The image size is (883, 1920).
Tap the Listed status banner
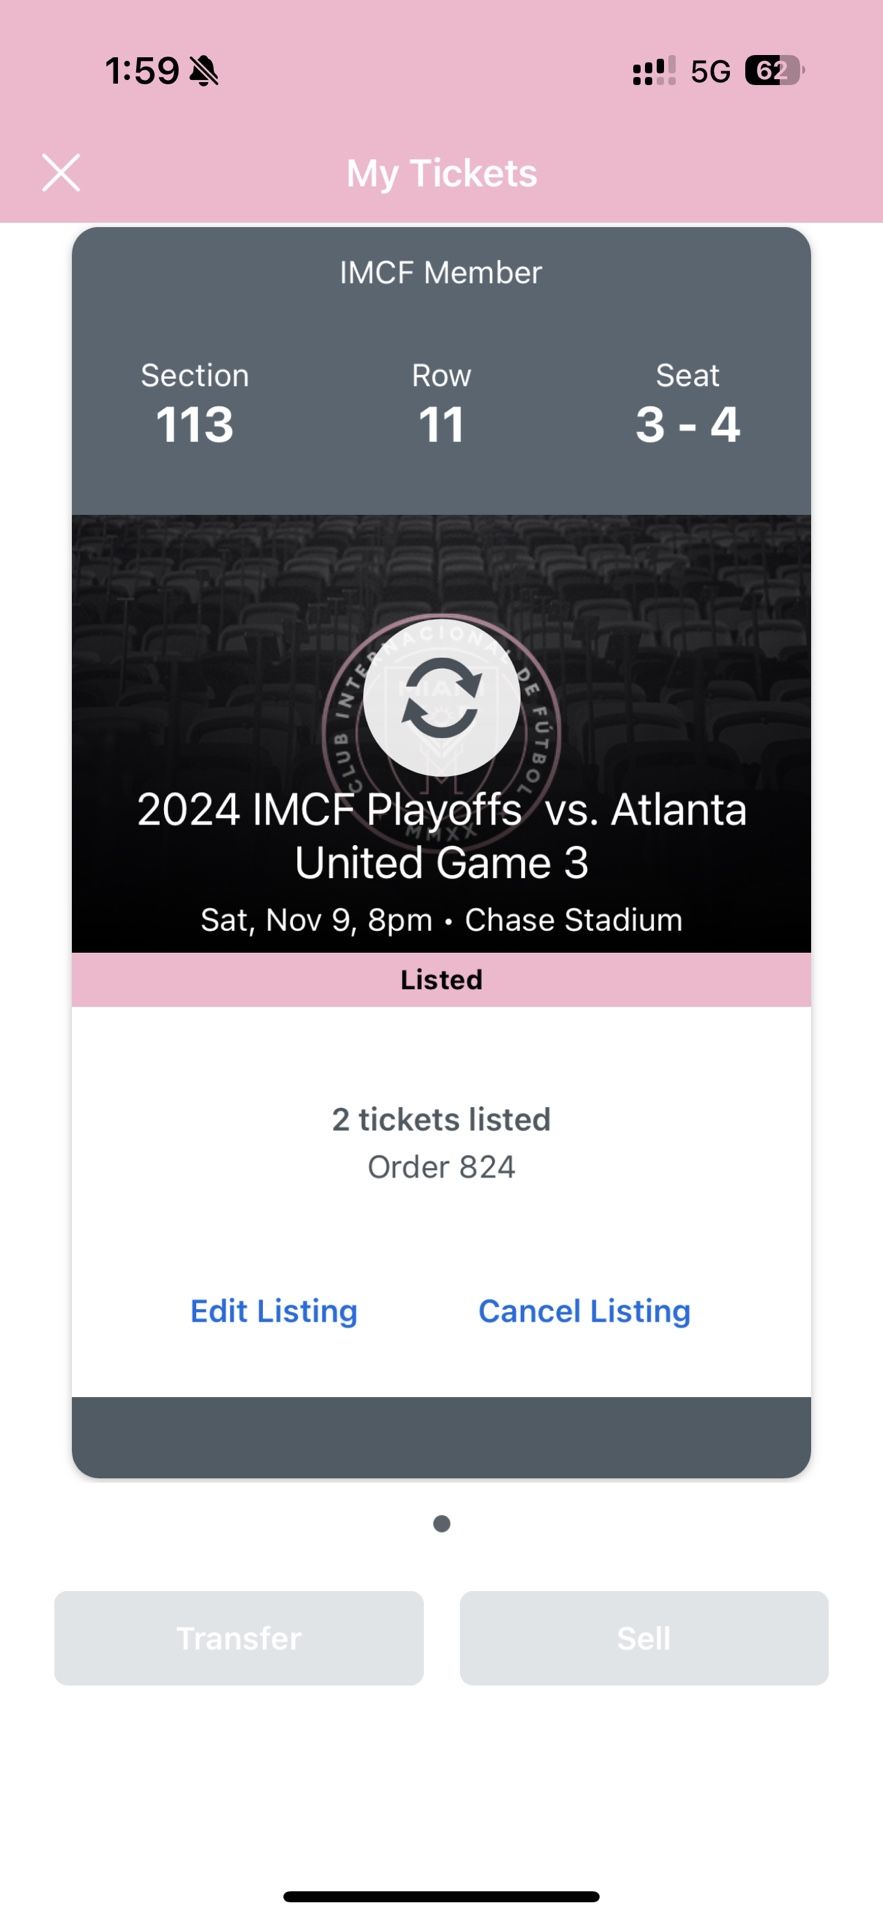(441, 979)
